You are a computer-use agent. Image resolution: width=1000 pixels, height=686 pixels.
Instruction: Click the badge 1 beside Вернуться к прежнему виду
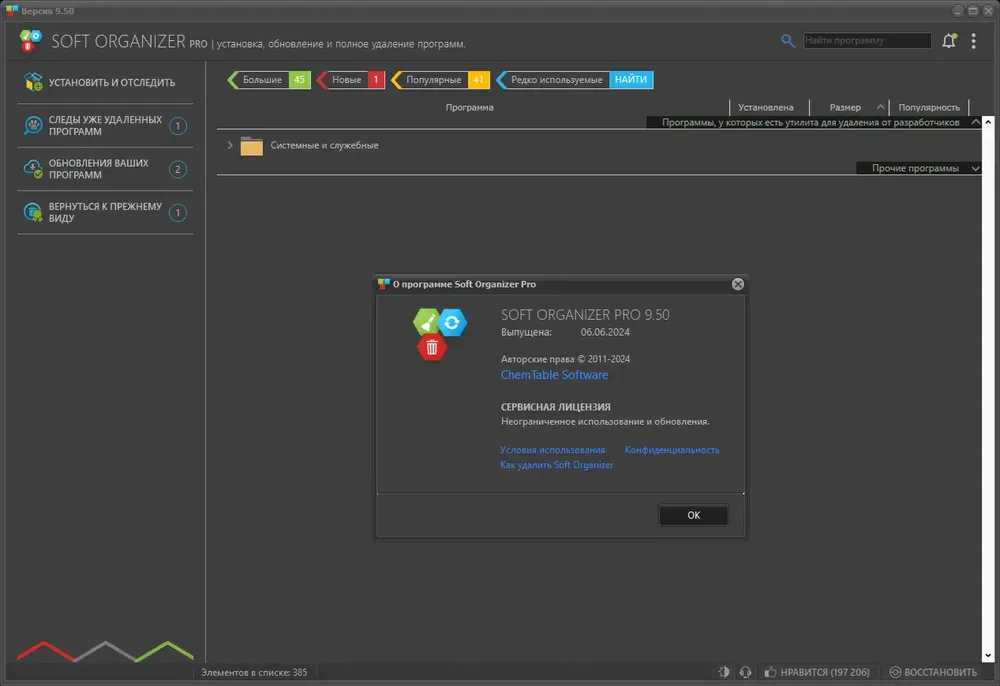click(x=178, y=212)
